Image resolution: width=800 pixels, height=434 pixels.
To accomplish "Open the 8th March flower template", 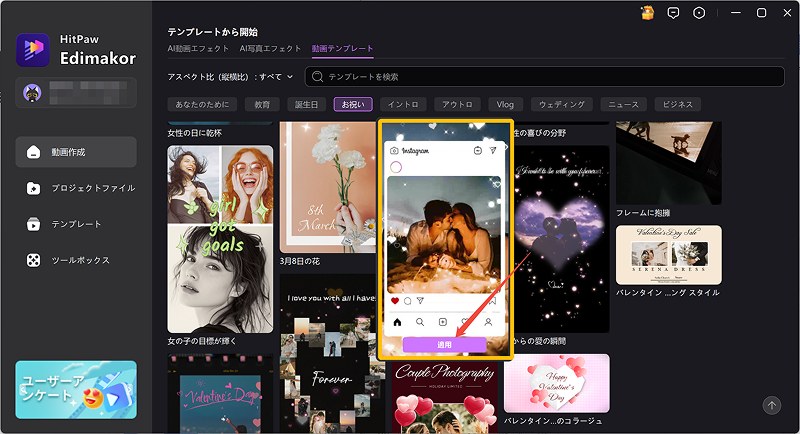I will coord(328,187).
